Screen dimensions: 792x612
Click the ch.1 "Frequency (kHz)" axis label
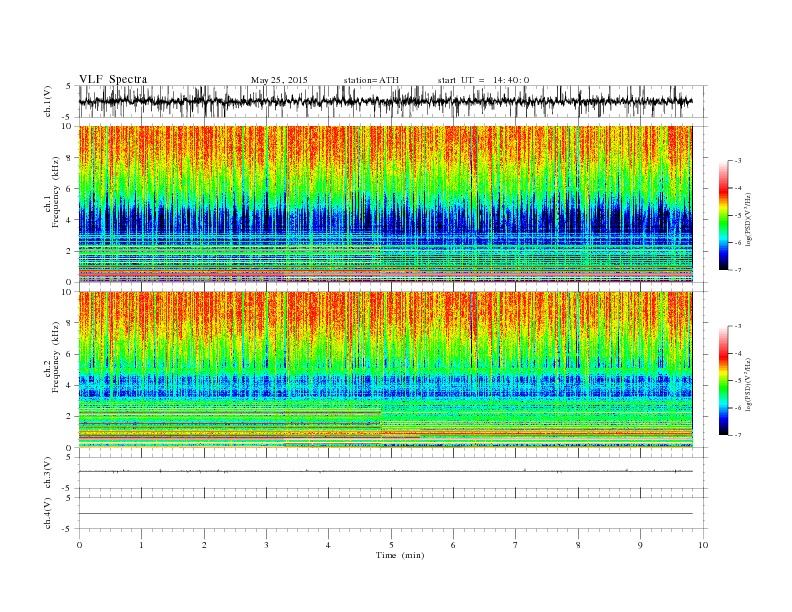(56, 192)
